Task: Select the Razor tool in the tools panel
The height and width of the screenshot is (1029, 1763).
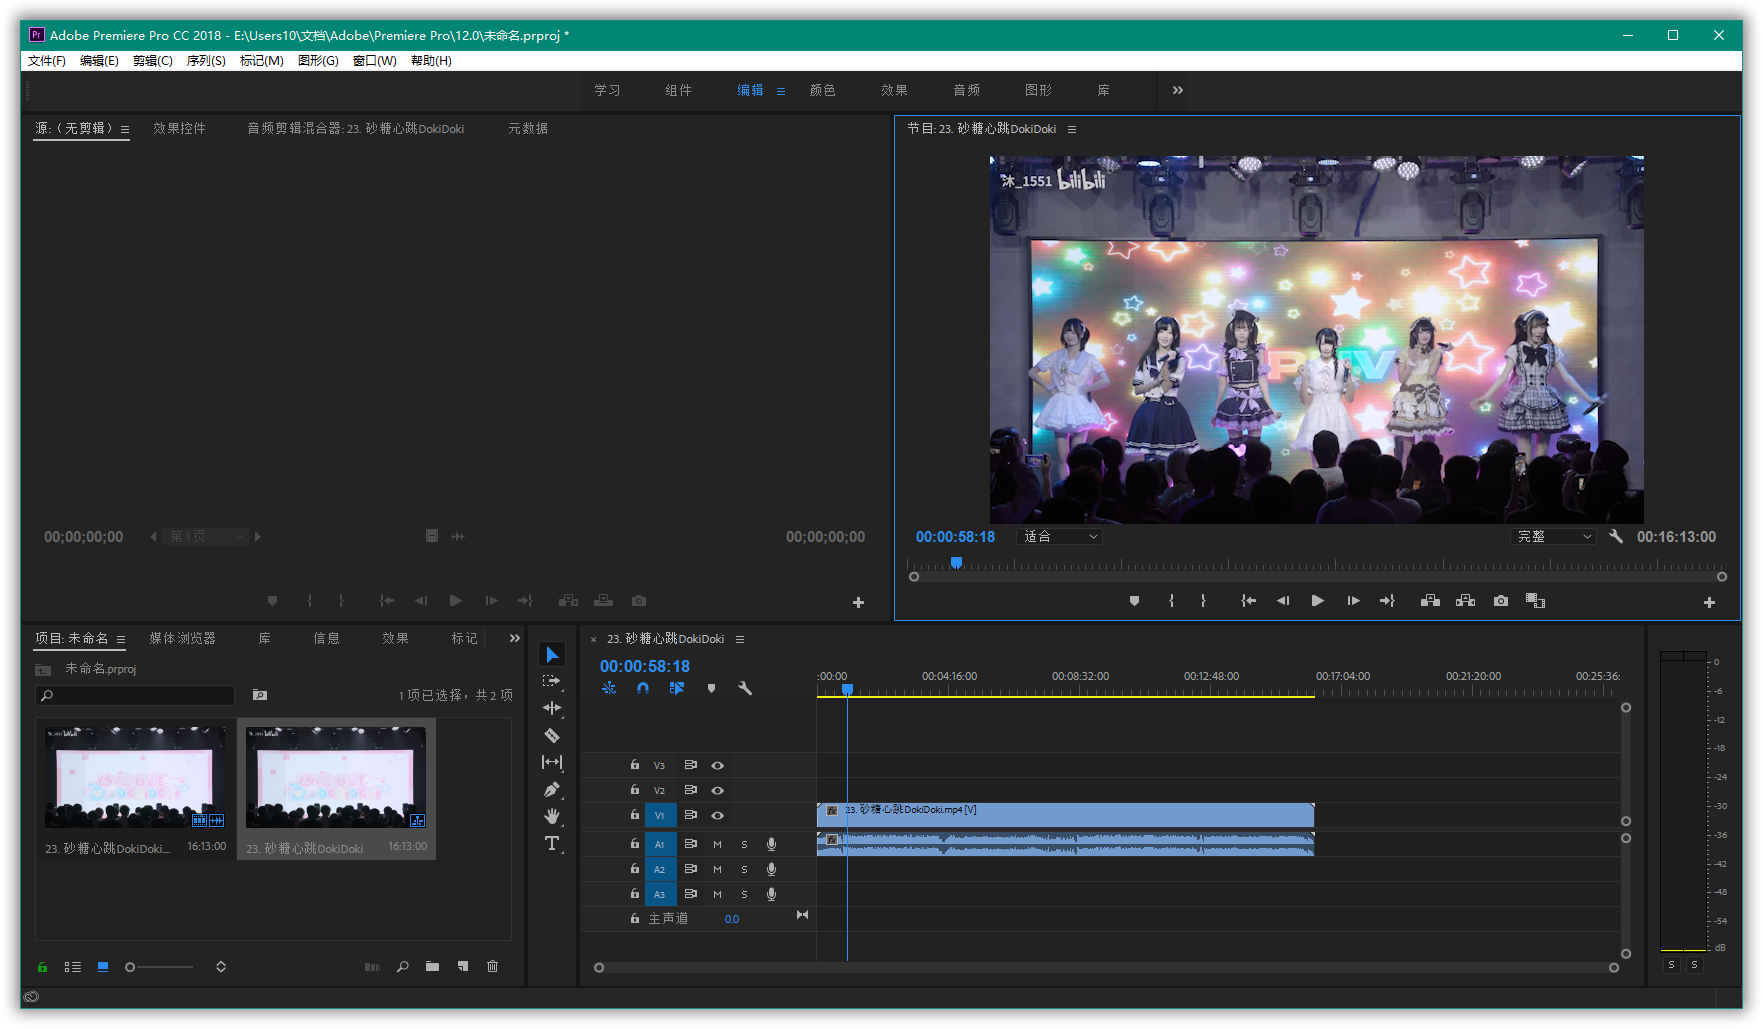Action: (551, 735)
